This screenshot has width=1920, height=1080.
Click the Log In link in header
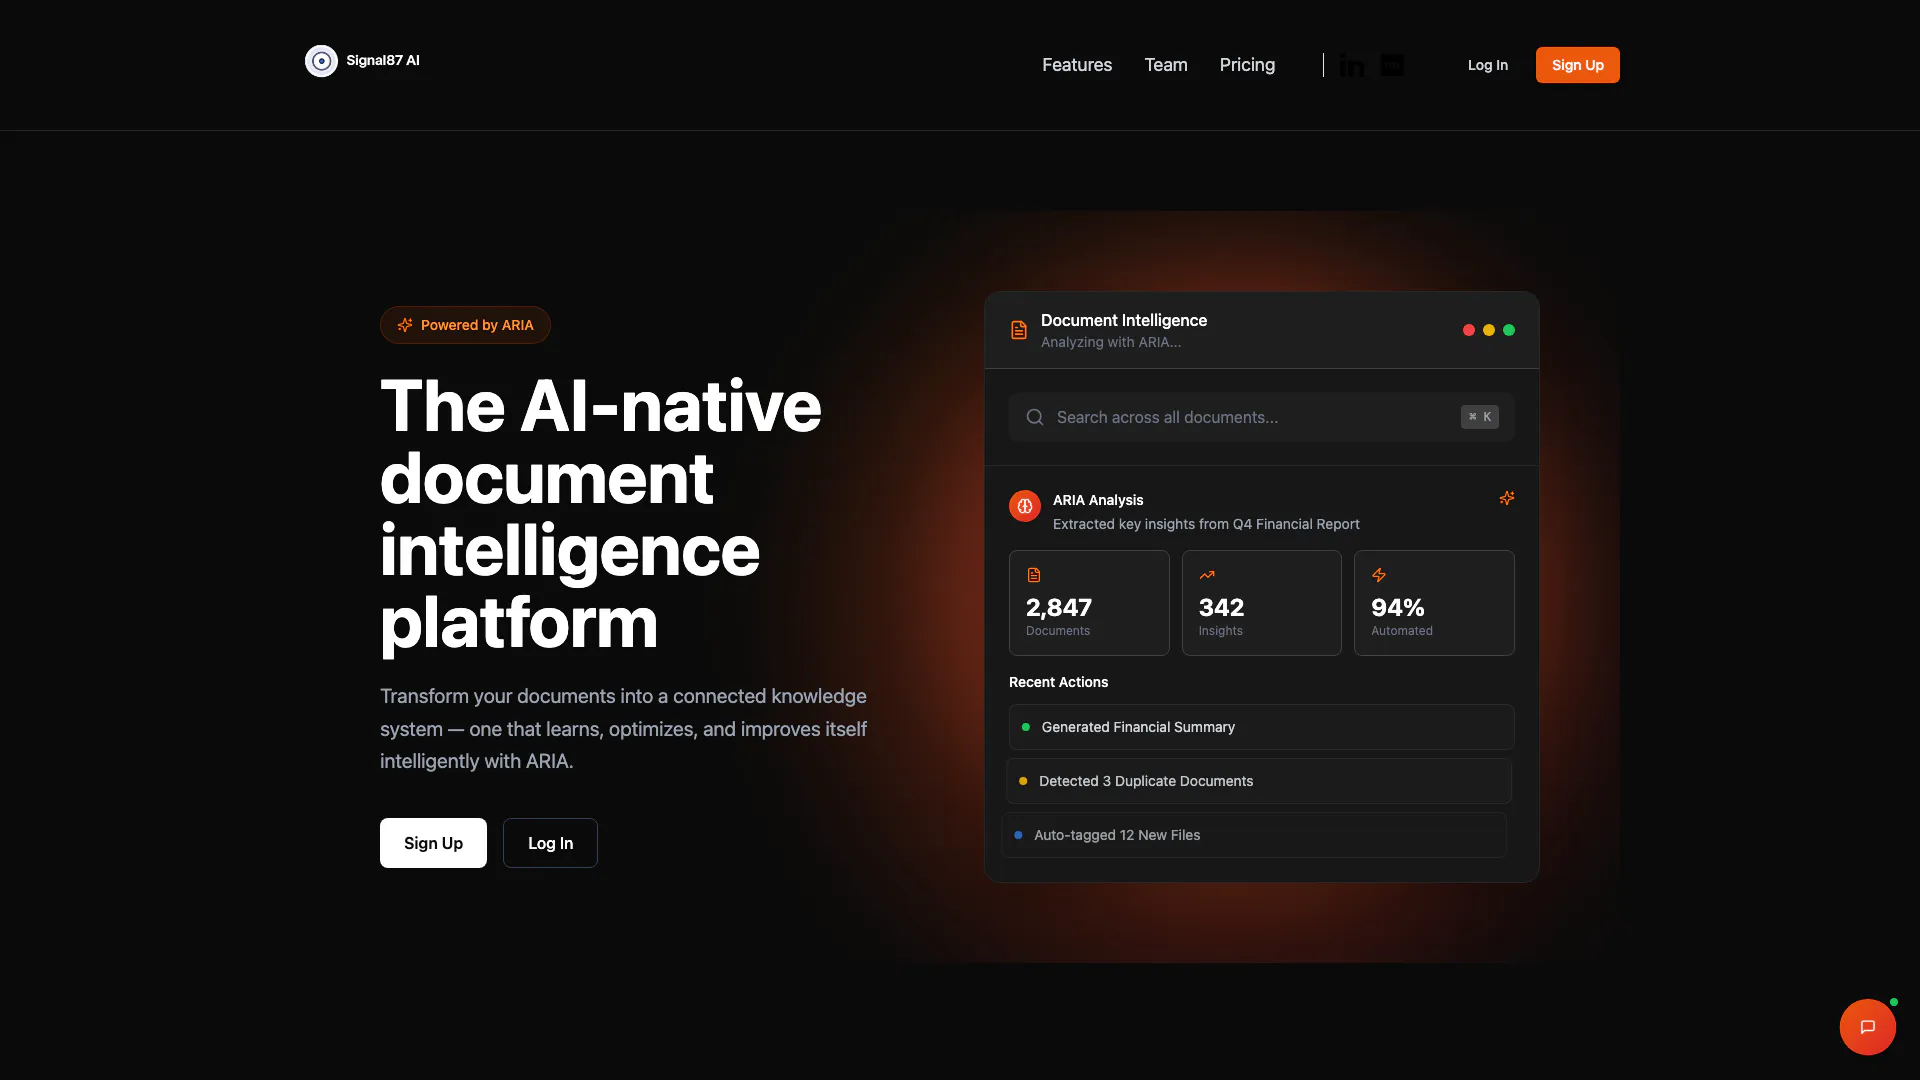click(x=1487, y=65)
